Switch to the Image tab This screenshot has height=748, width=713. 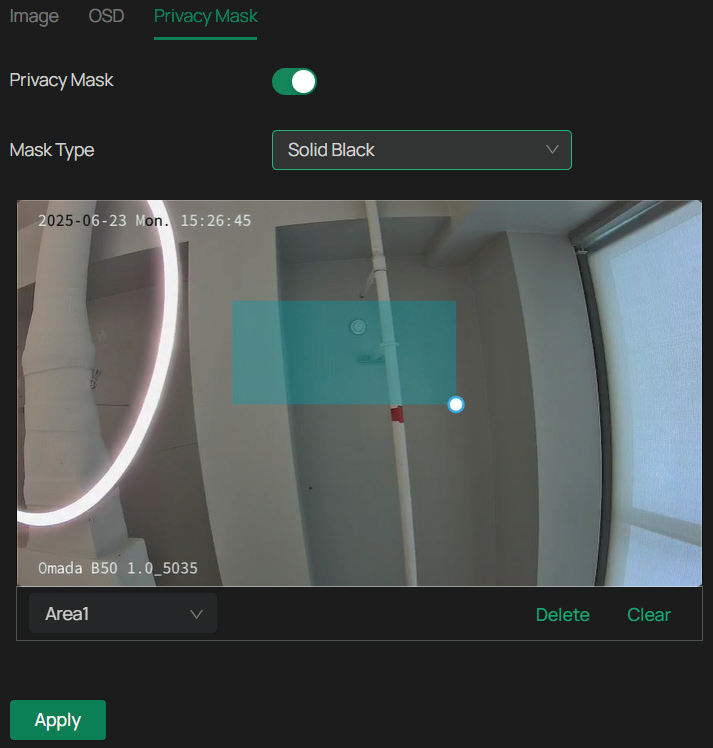(34, 16)
